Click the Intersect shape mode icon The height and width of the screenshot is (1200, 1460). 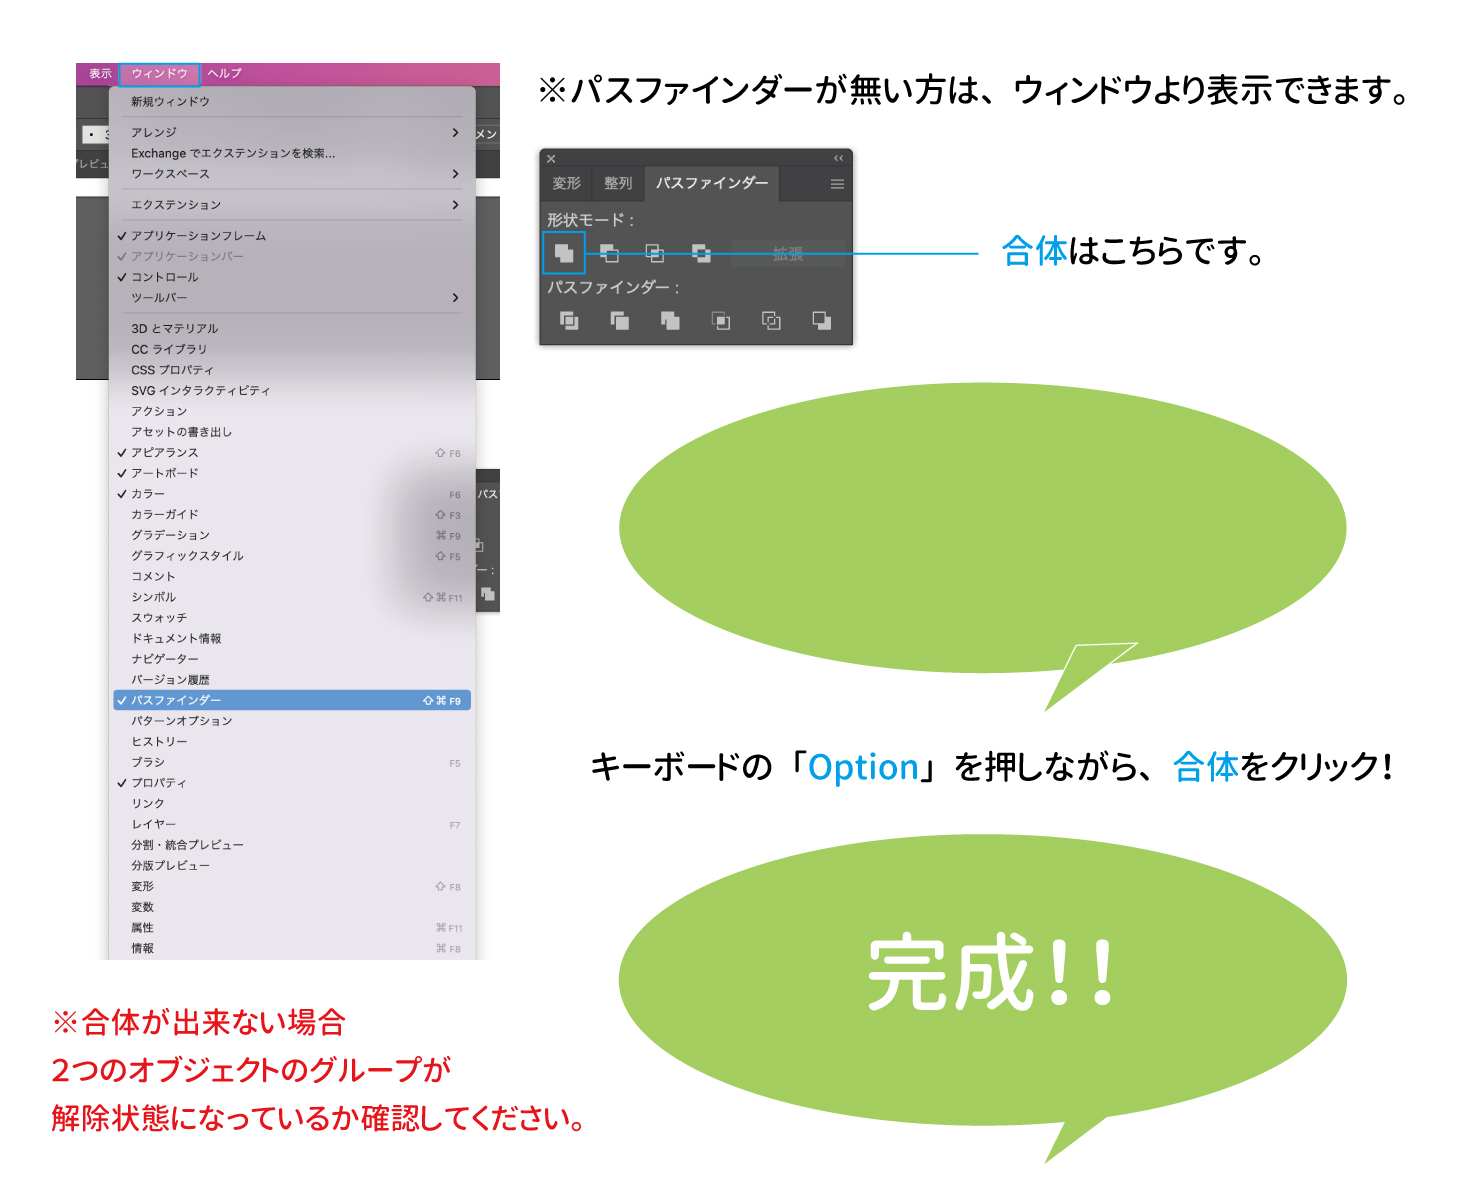click(x=655, y=253)
